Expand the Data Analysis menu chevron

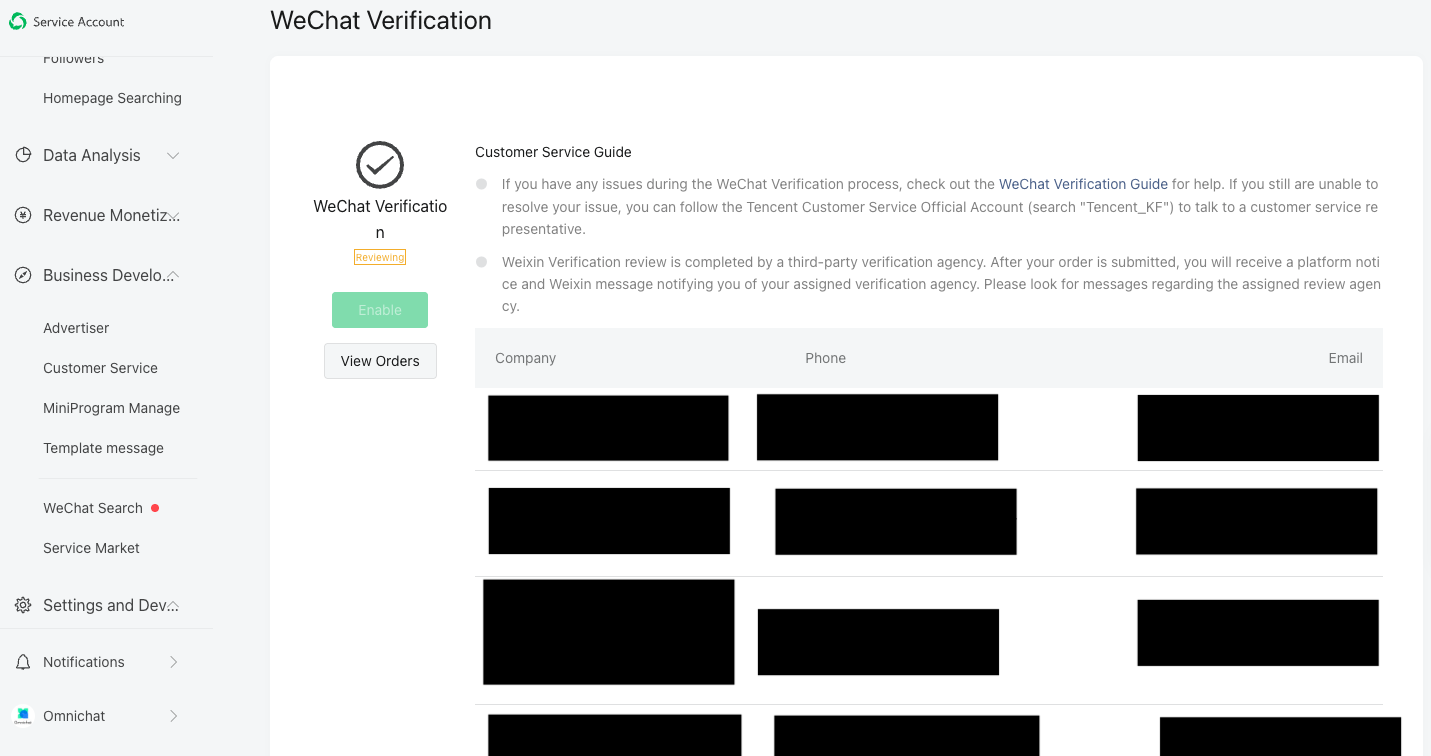click(x=173, y=155)
